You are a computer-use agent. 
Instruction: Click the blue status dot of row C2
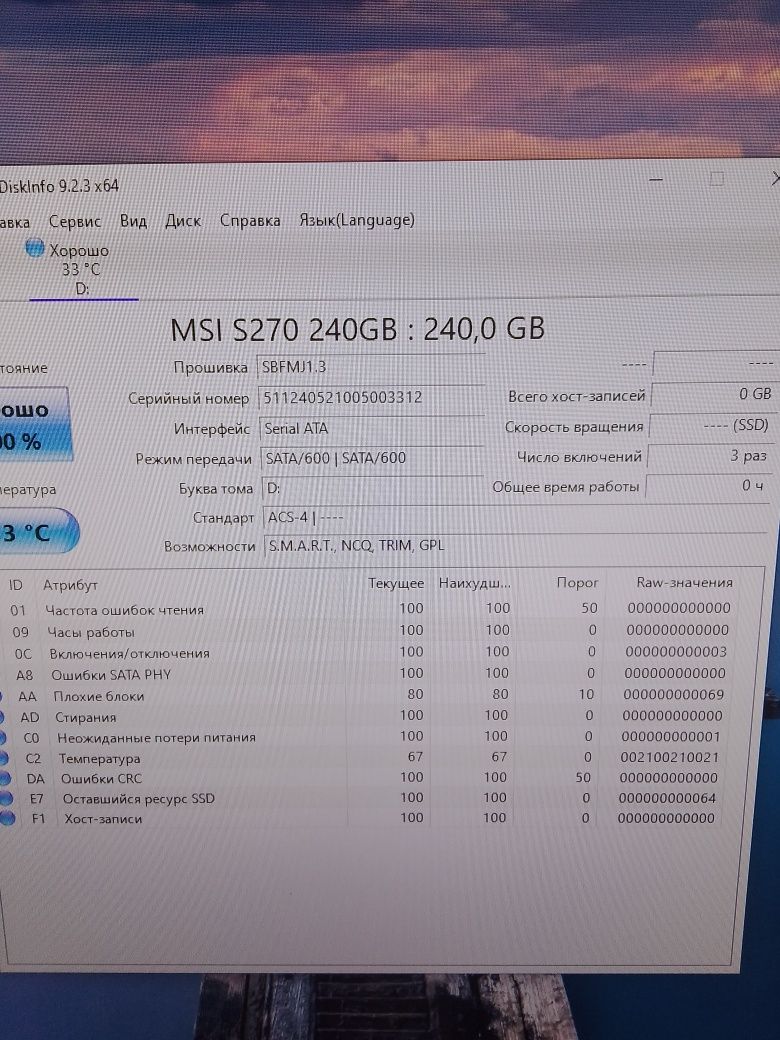[5, 759]
